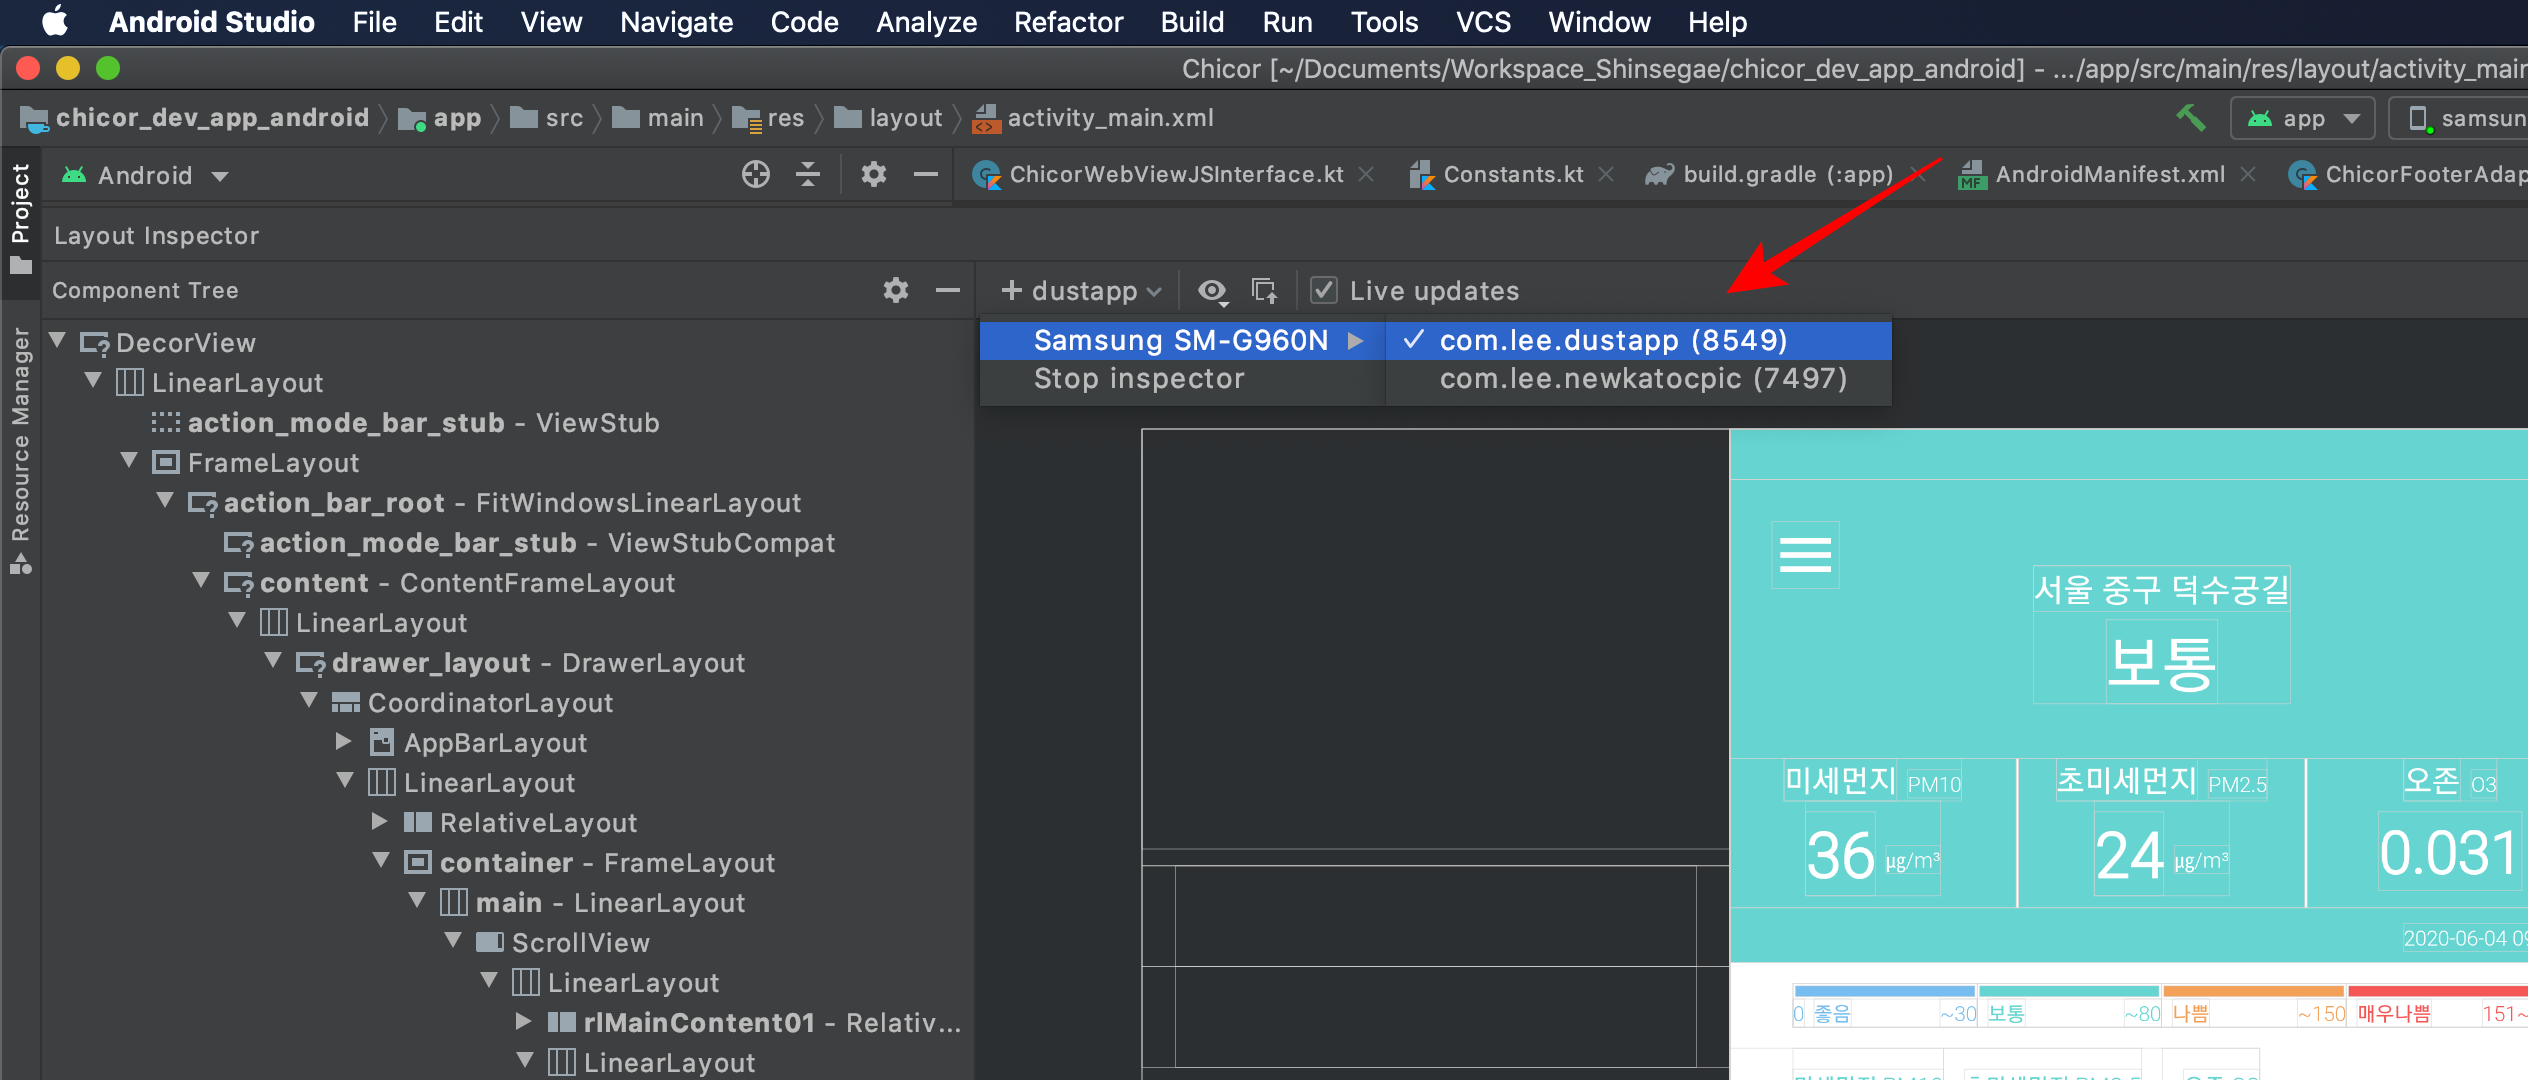
Task: Open the Refactor menu
Action: 1068,22
